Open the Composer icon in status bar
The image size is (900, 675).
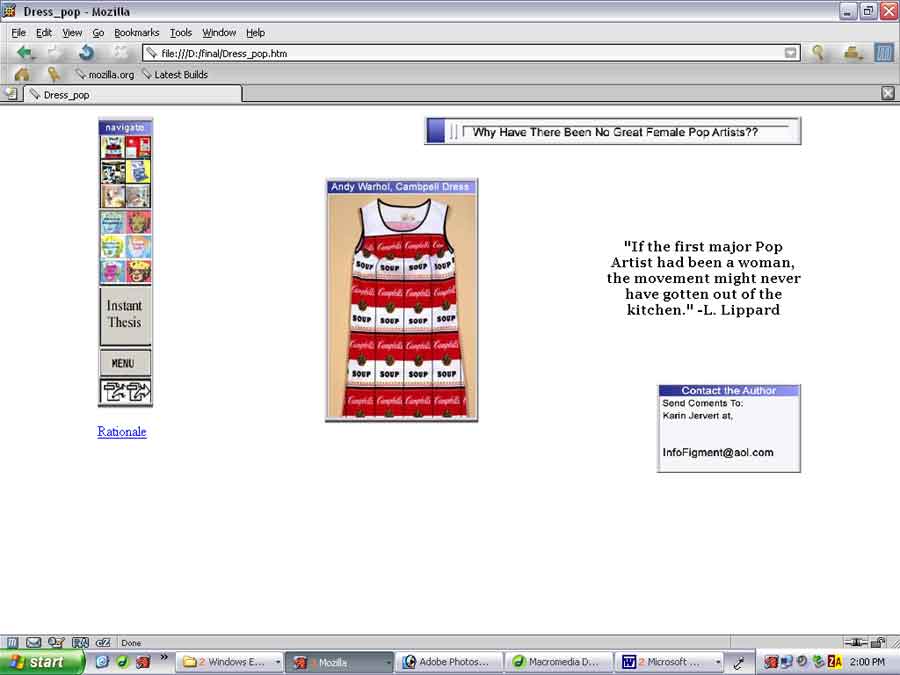pos(56,642)
